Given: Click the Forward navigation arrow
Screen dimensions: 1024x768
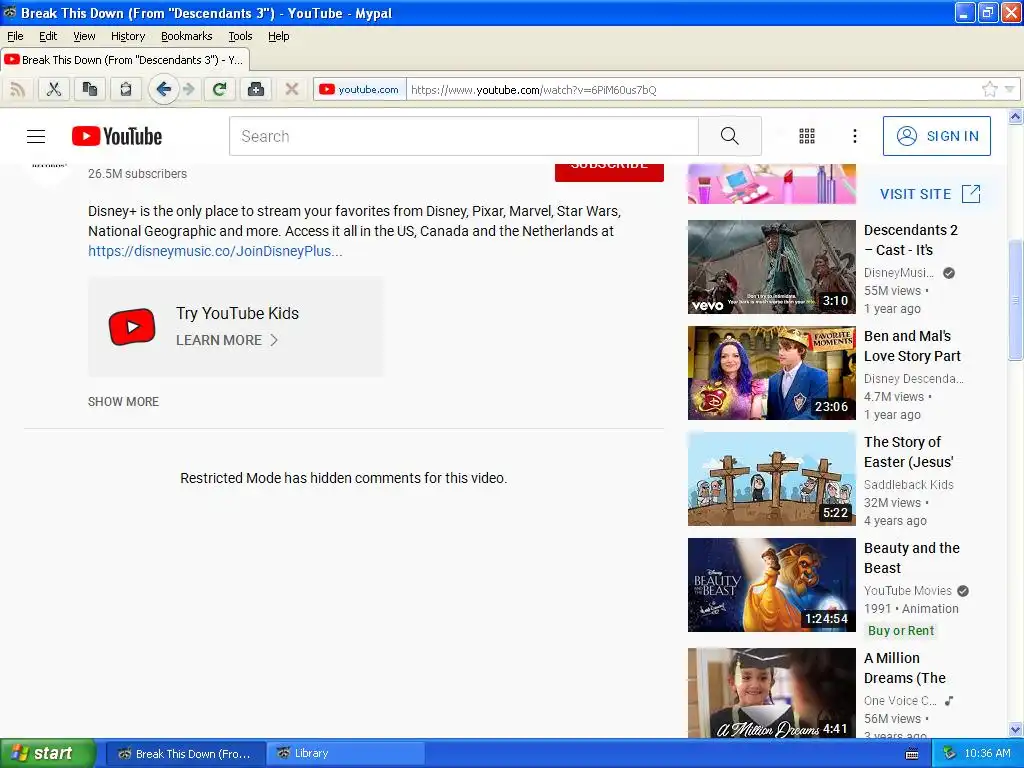Looking at the screenshot, I should (x=189, y=89).
